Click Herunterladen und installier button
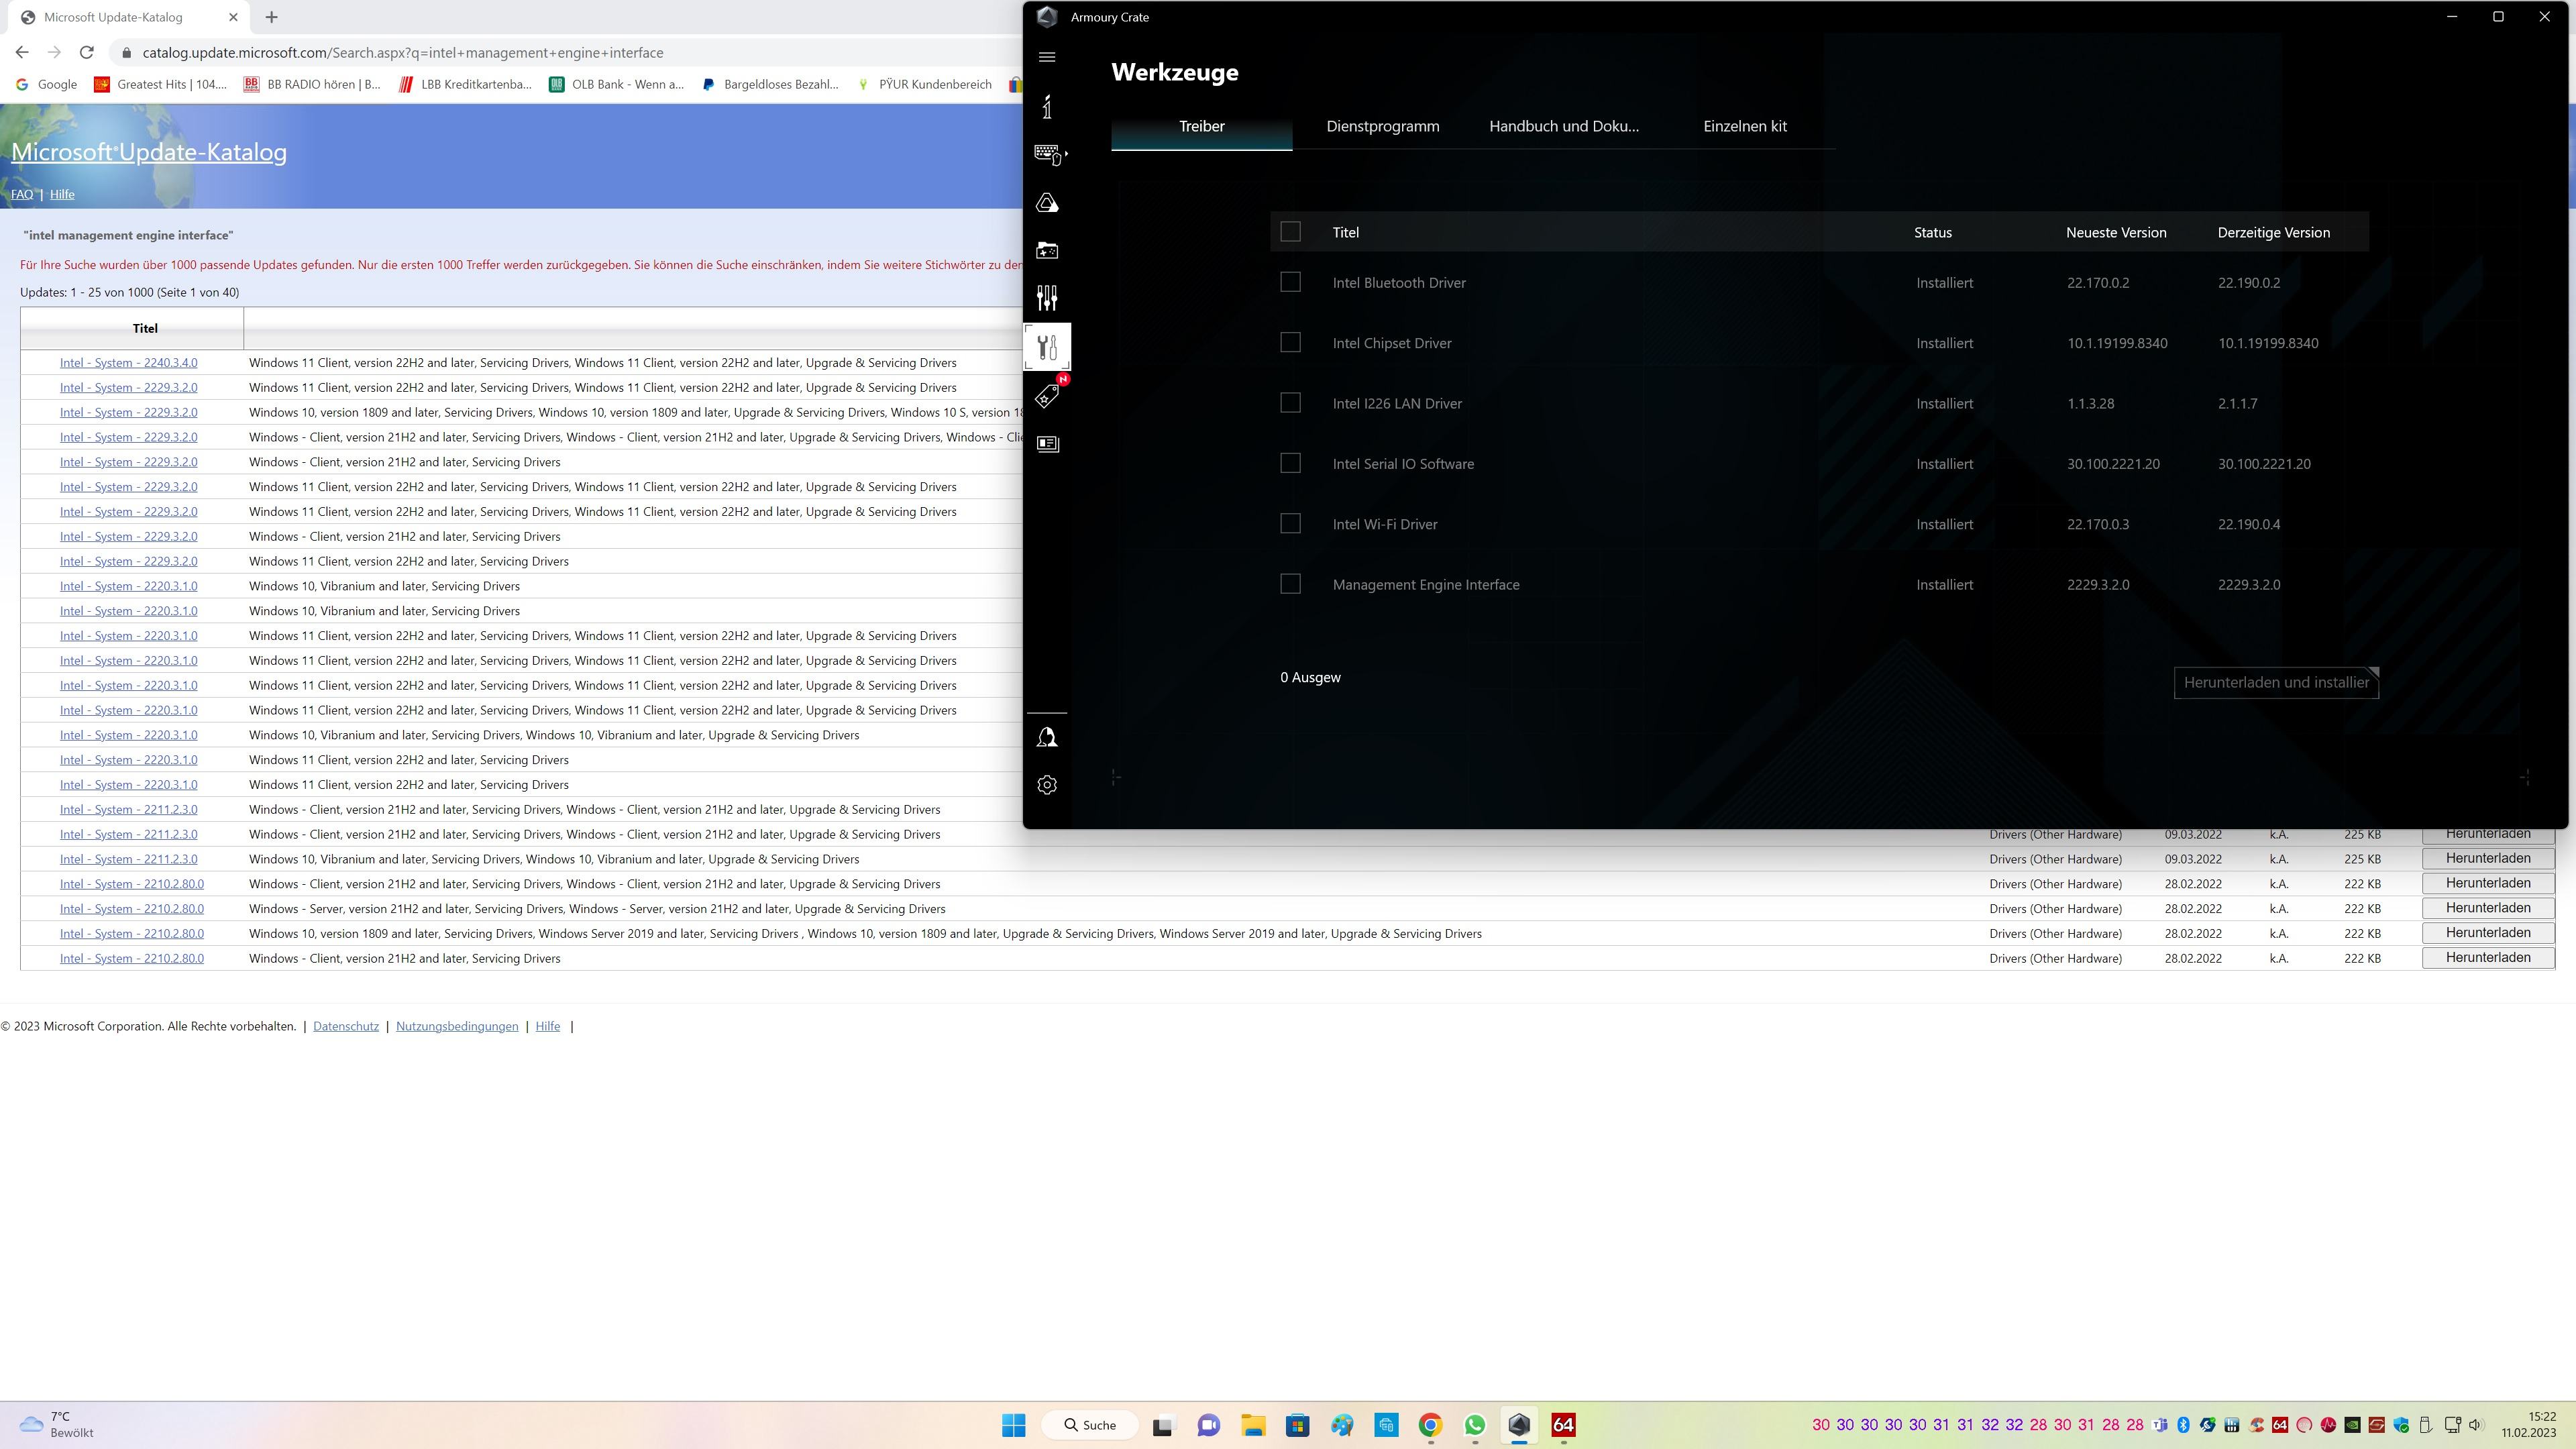 [2276, 682]
